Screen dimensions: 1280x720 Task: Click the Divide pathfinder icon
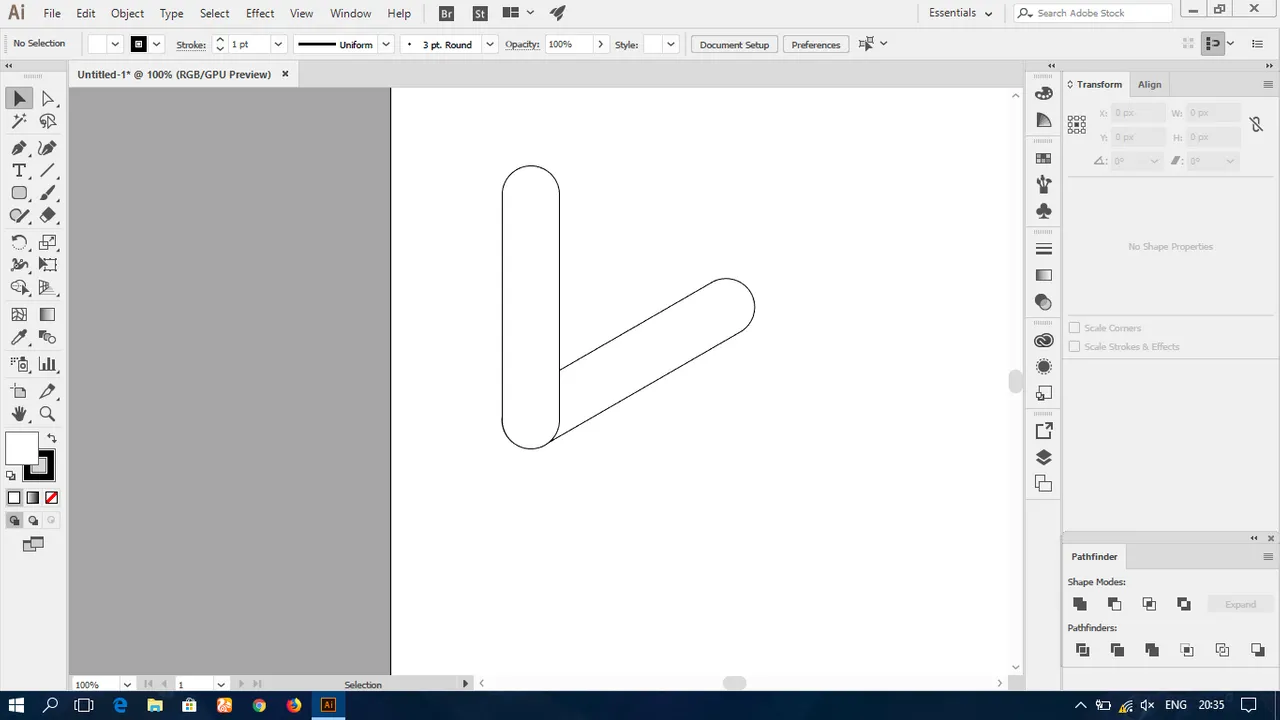1082,650
